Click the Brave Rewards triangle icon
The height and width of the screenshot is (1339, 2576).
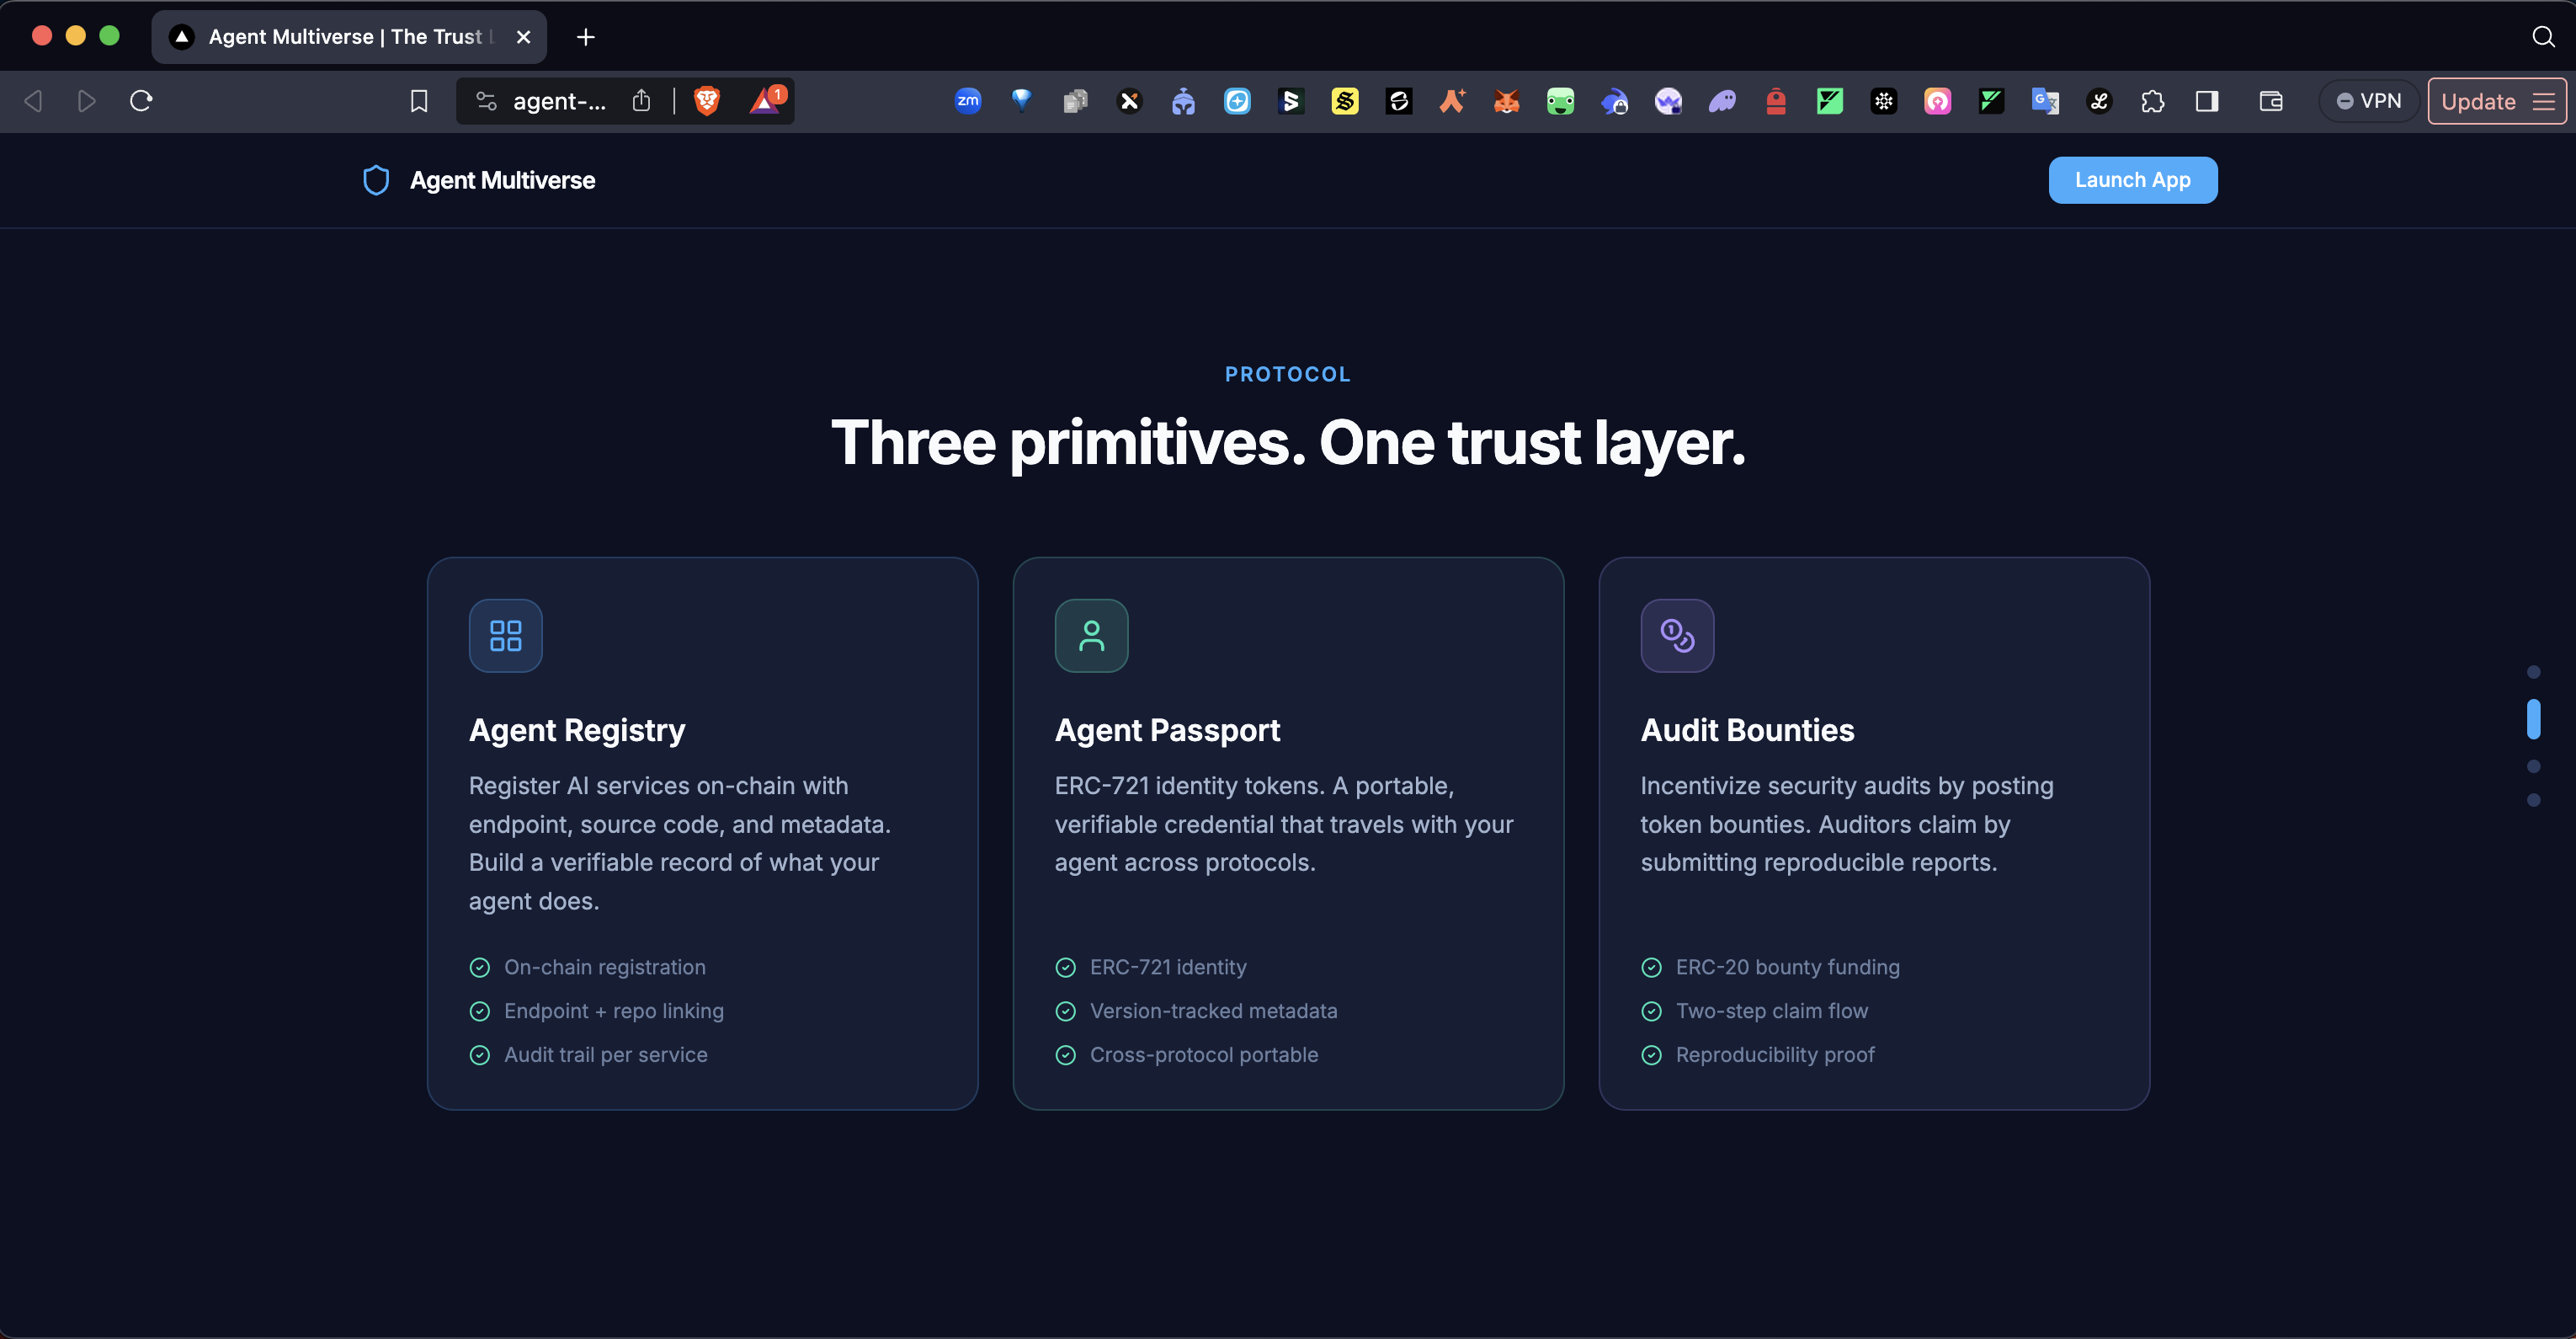(765, 101)
